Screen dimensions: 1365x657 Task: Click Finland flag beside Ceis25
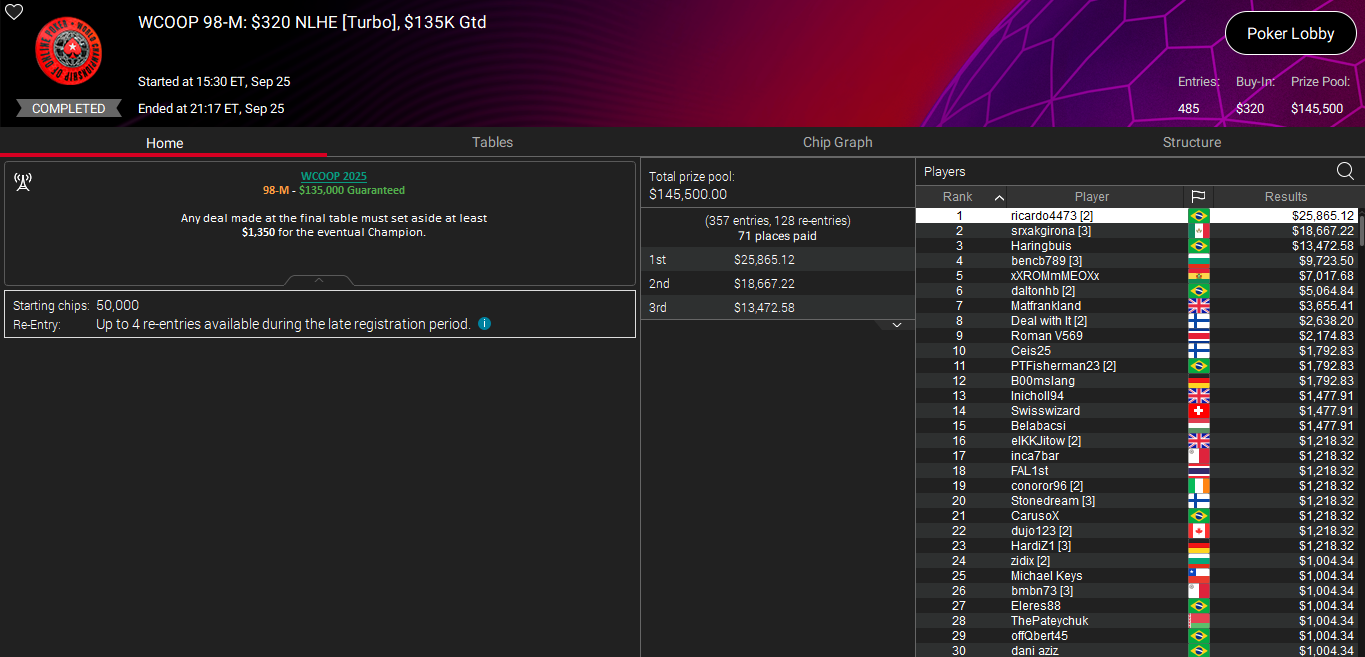pos(1198,351)
